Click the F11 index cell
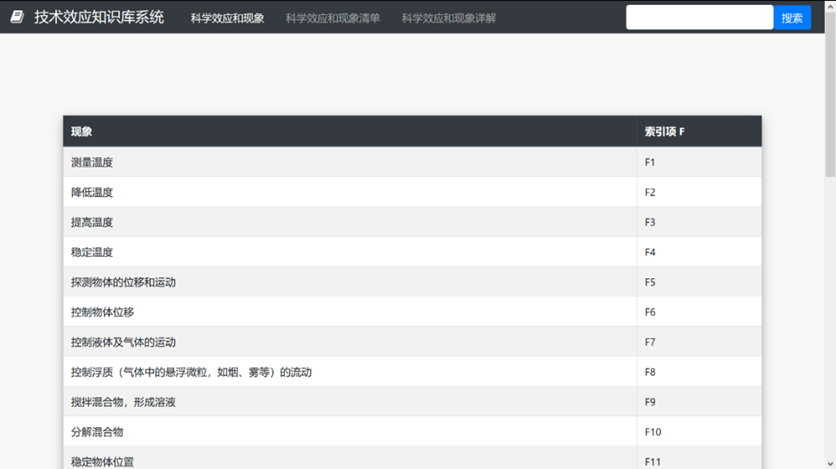This screenshot has width=836, height=469. 699,458
